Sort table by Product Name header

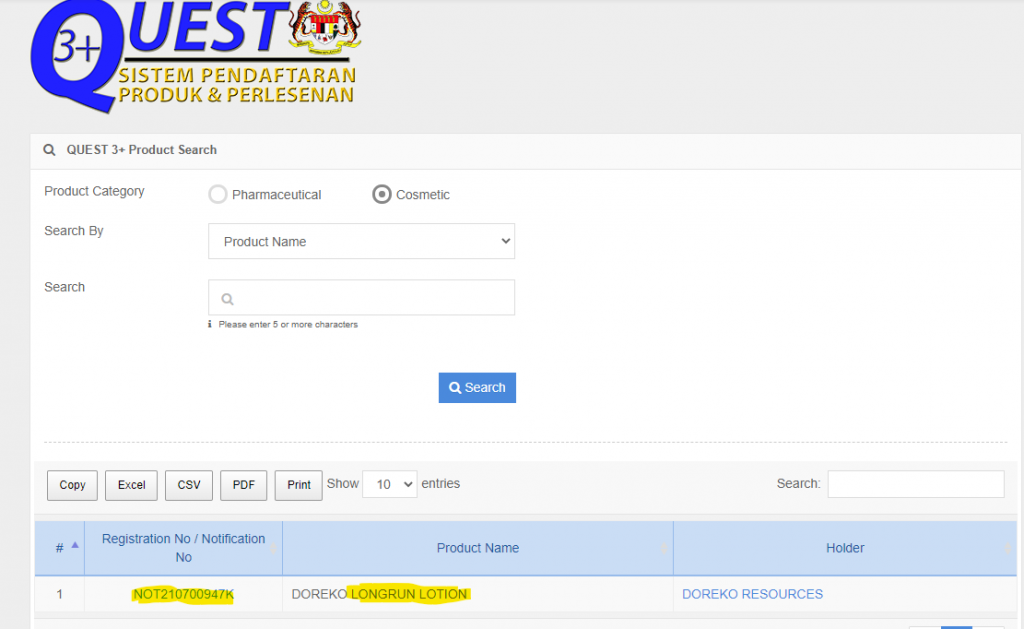[x=477, y=548]
